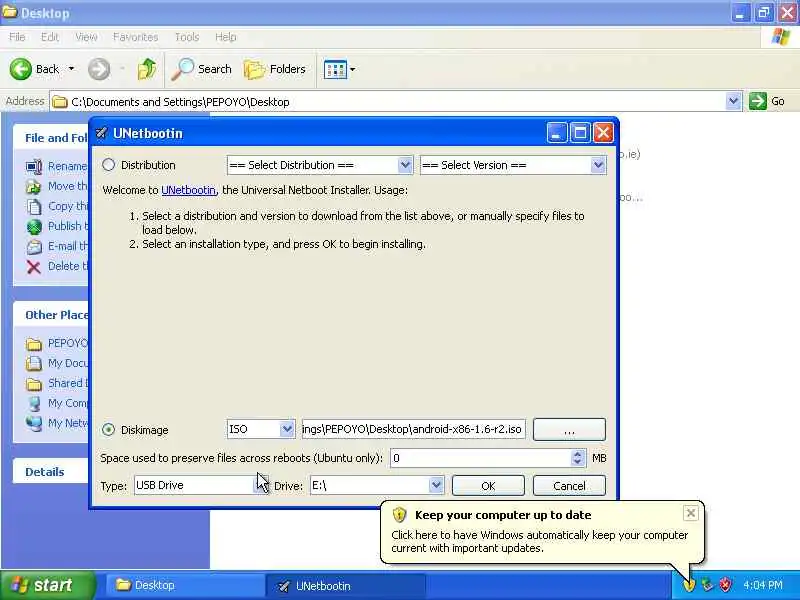Open the Tools menu
This screenshot has width=800, height=600.
click(187, 37)
